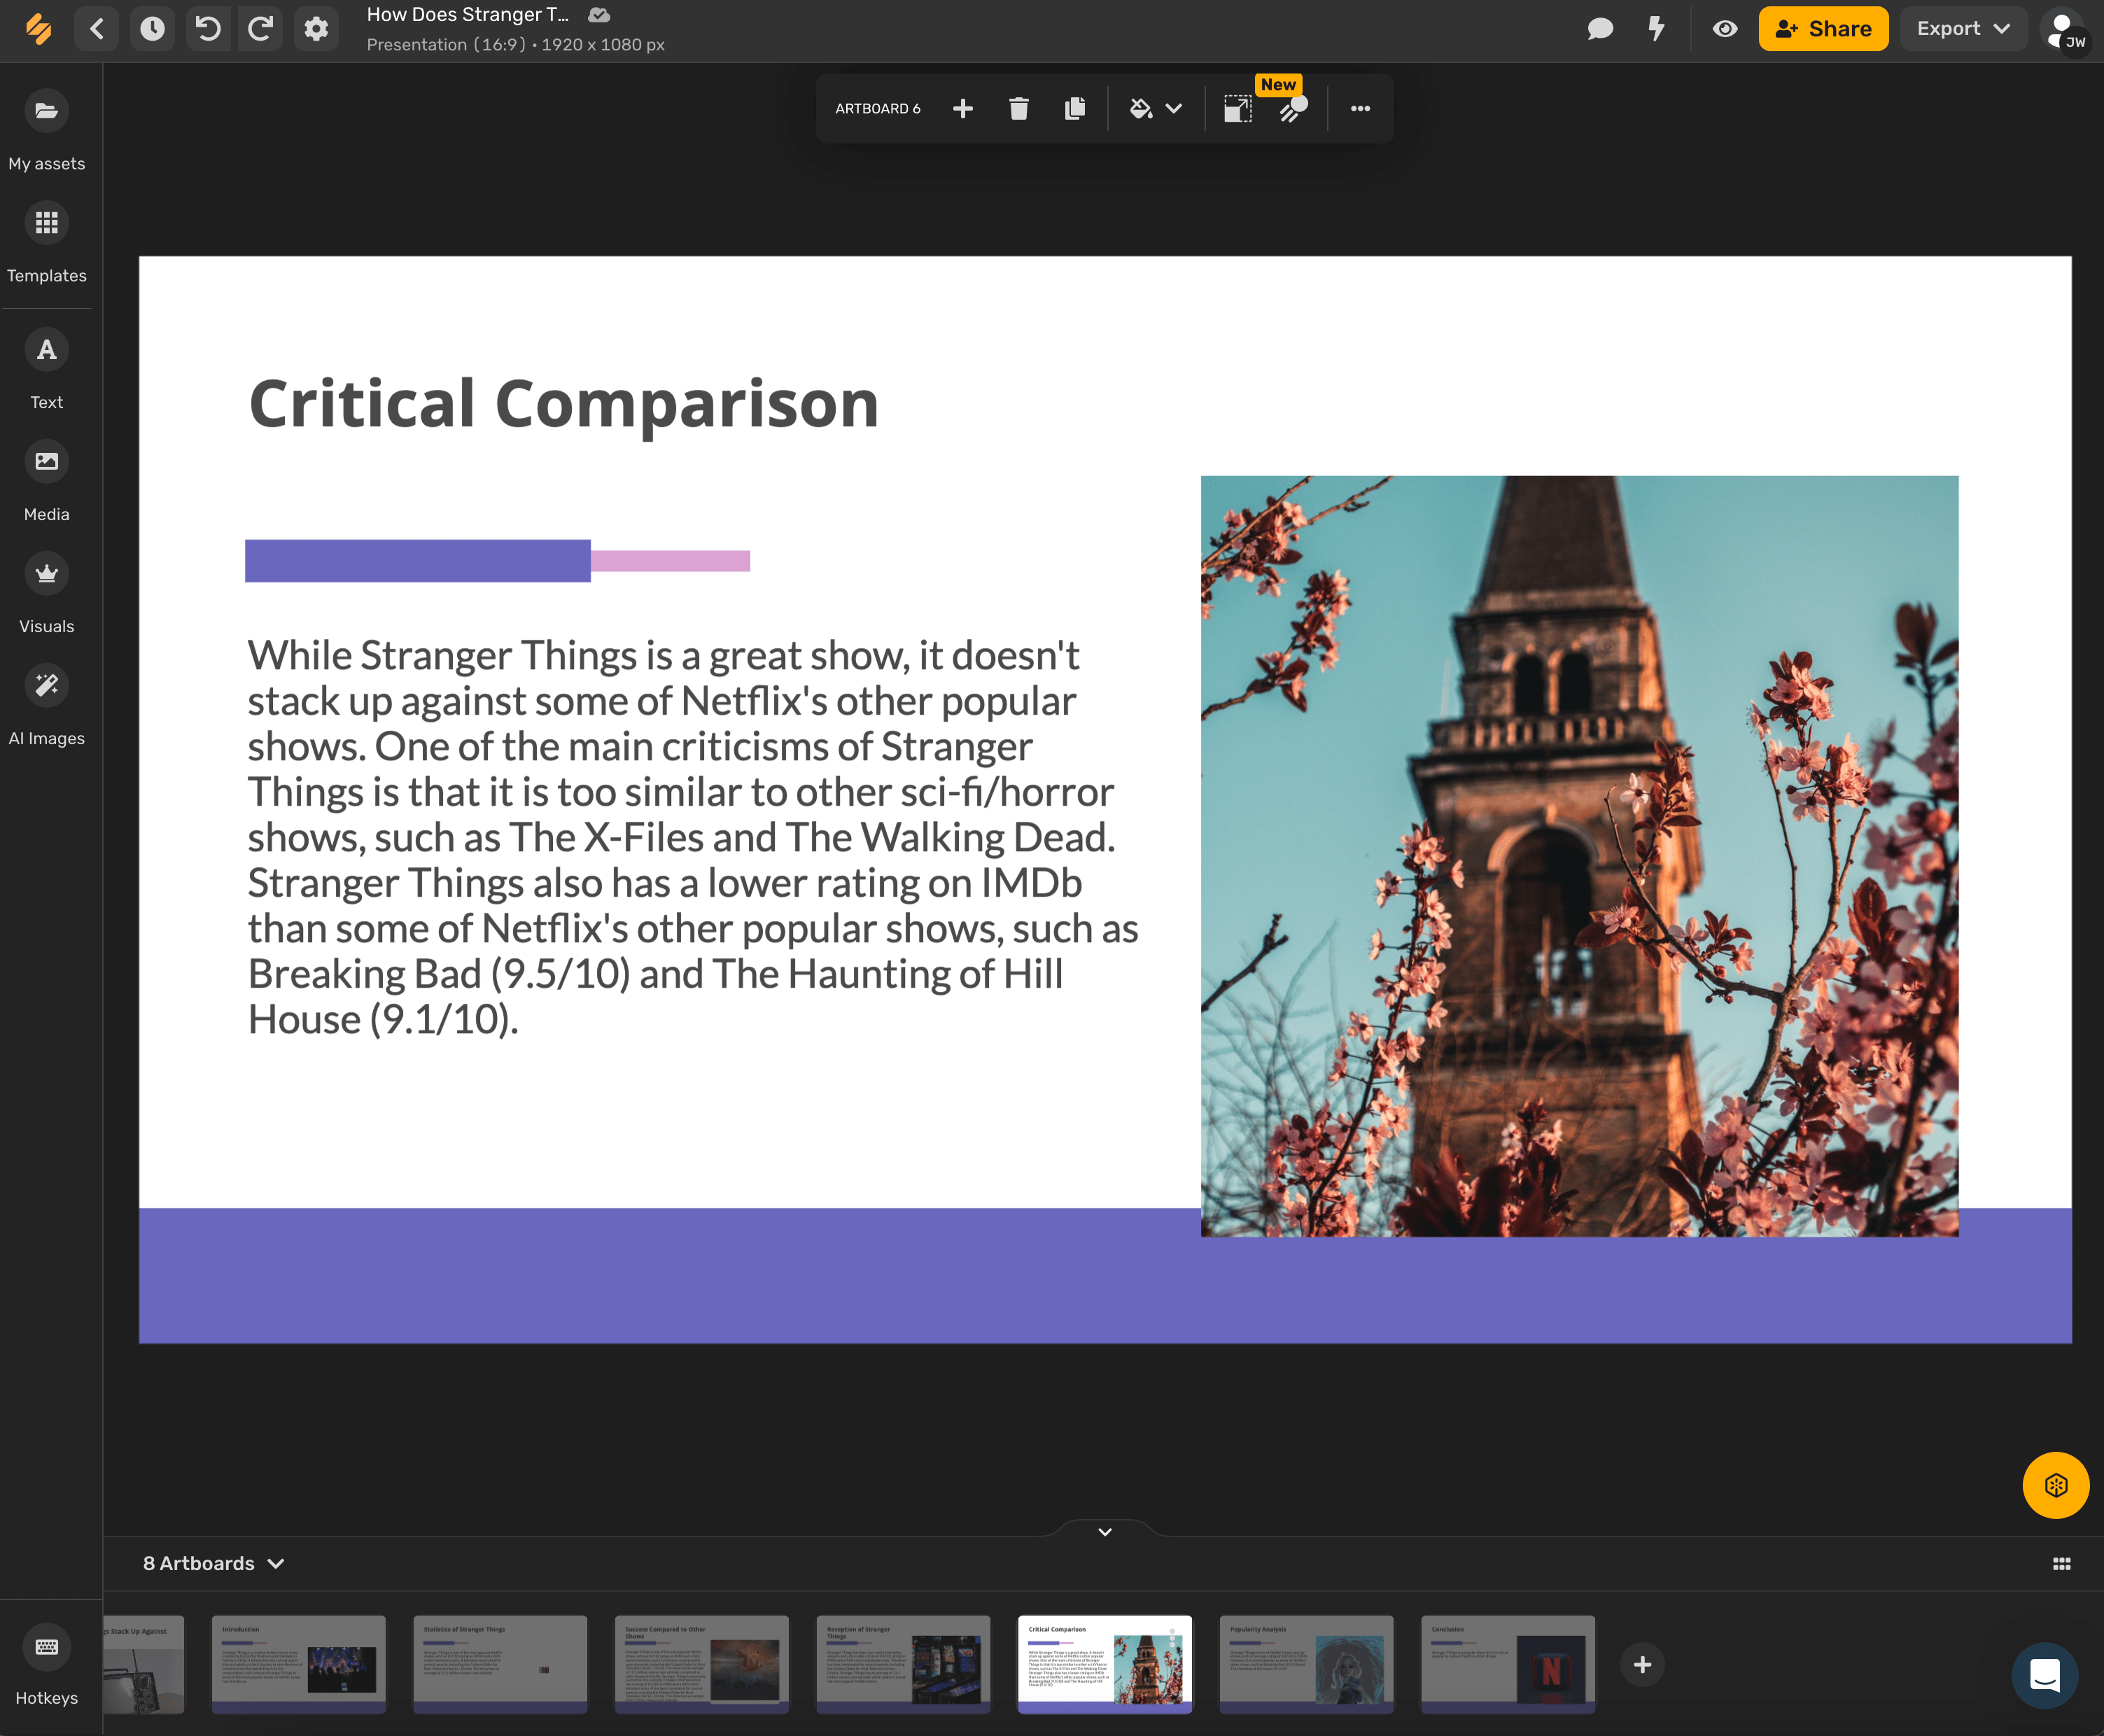Click the resize artboard icon

[1237, 109]
